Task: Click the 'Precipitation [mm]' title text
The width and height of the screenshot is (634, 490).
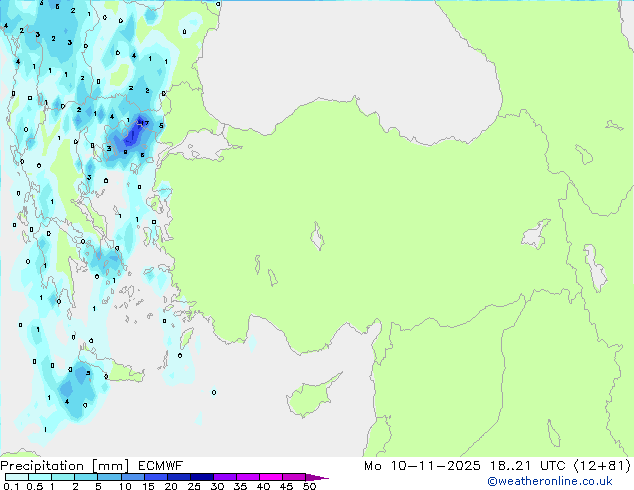Action: (65, 466)
